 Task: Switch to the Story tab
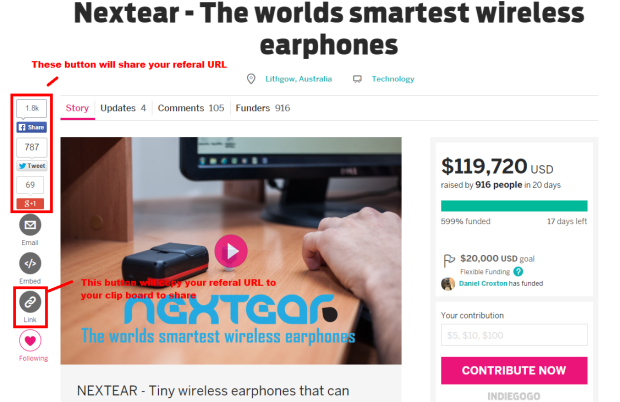[77, 108]
